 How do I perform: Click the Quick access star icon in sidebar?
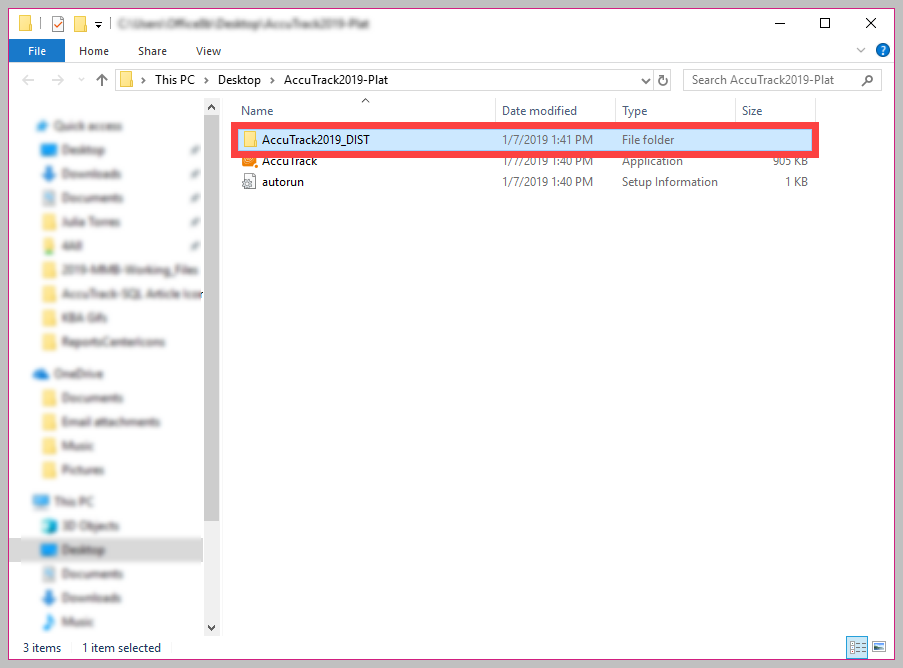42,126
